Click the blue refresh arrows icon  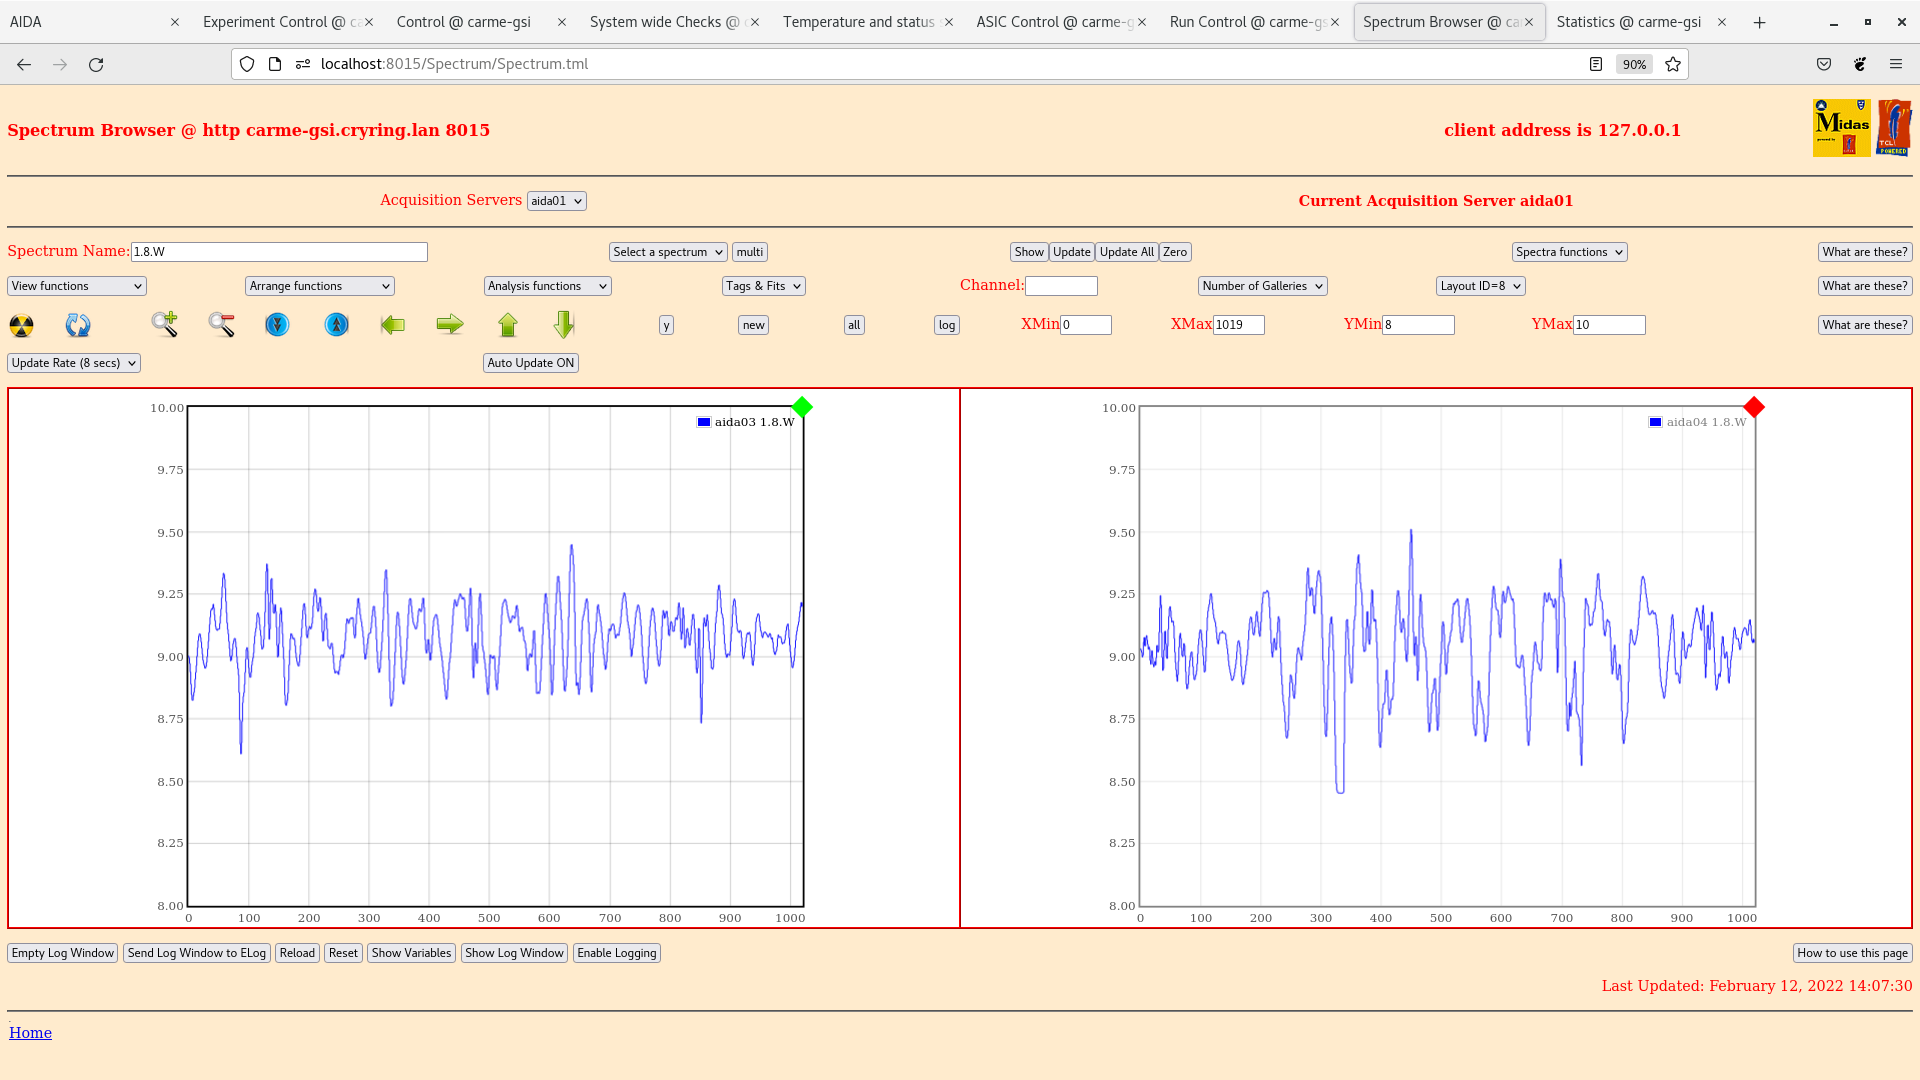tap(78, 325)
